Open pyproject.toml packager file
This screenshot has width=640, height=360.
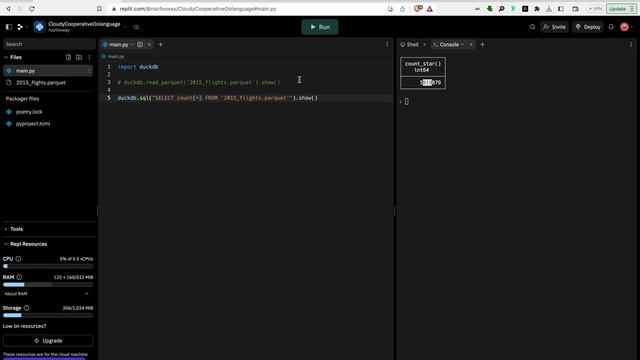(33, 124)
